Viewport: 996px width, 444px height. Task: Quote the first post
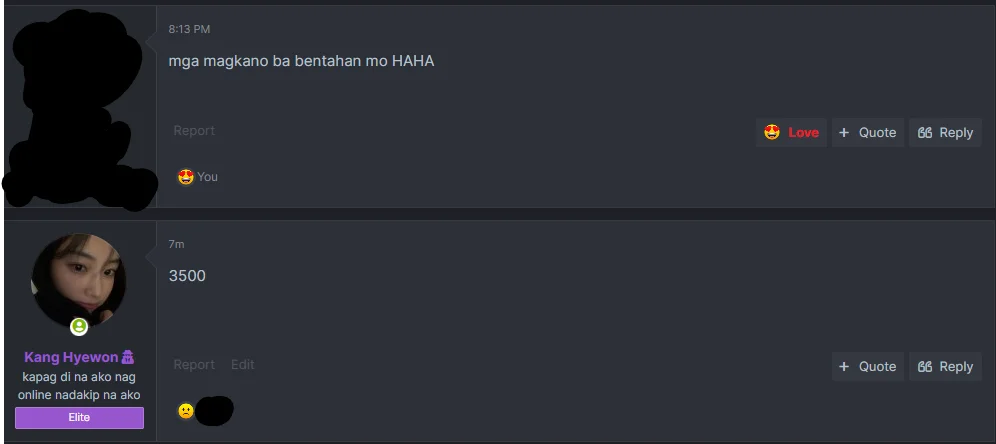point(868,133)
